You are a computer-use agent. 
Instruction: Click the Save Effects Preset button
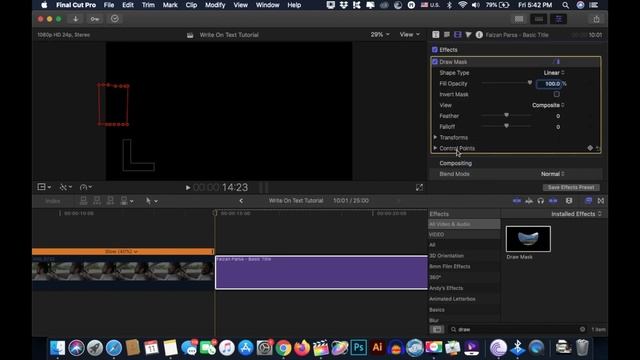pyautogui.click(x=571, y=187)
